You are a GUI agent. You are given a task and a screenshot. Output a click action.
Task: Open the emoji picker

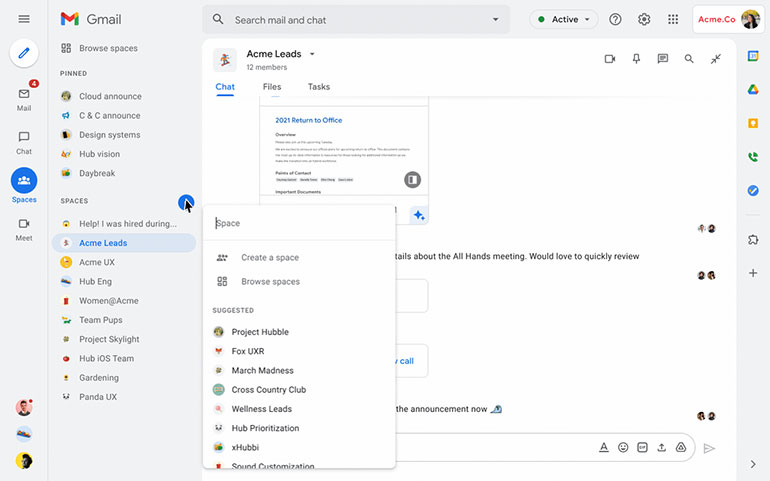(x=623, y=448)
